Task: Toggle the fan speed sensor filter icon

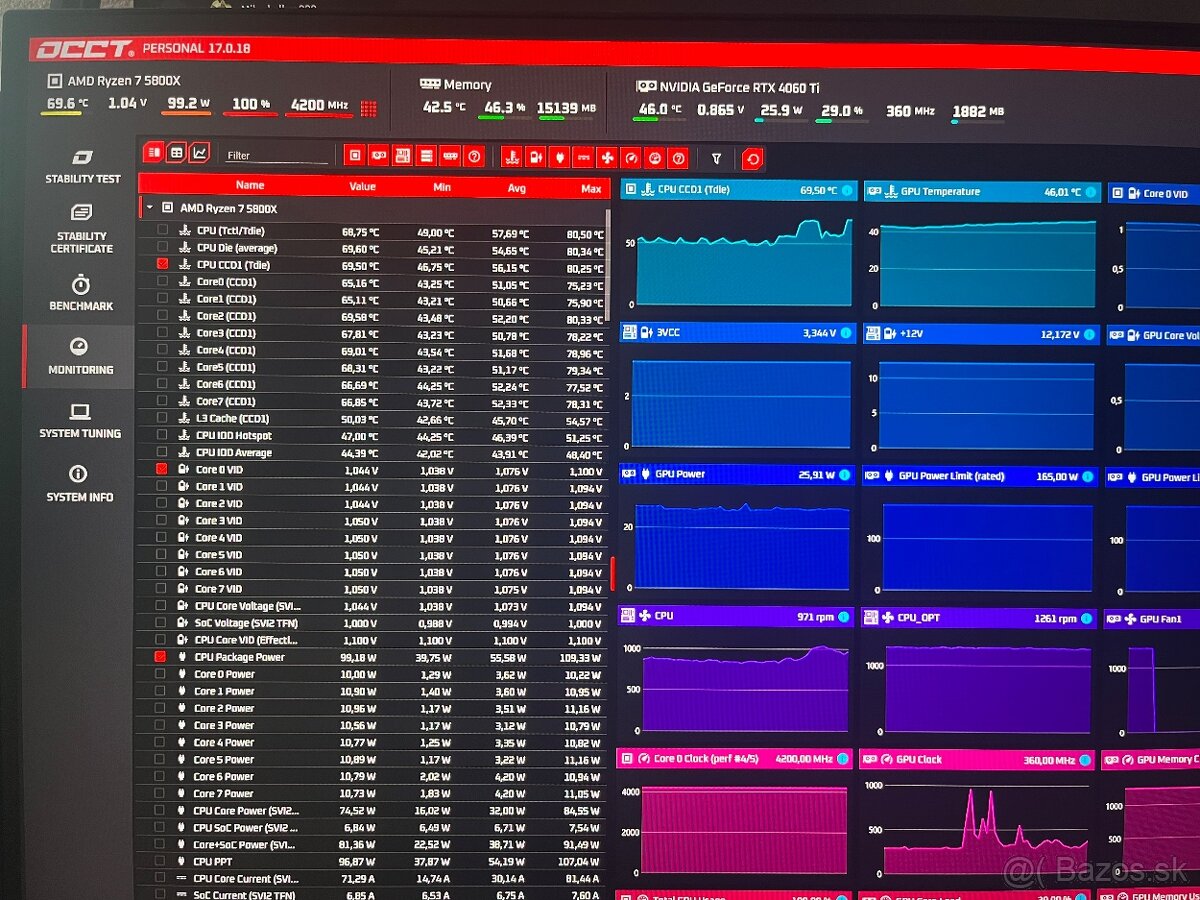Action: tap(607, 158)
